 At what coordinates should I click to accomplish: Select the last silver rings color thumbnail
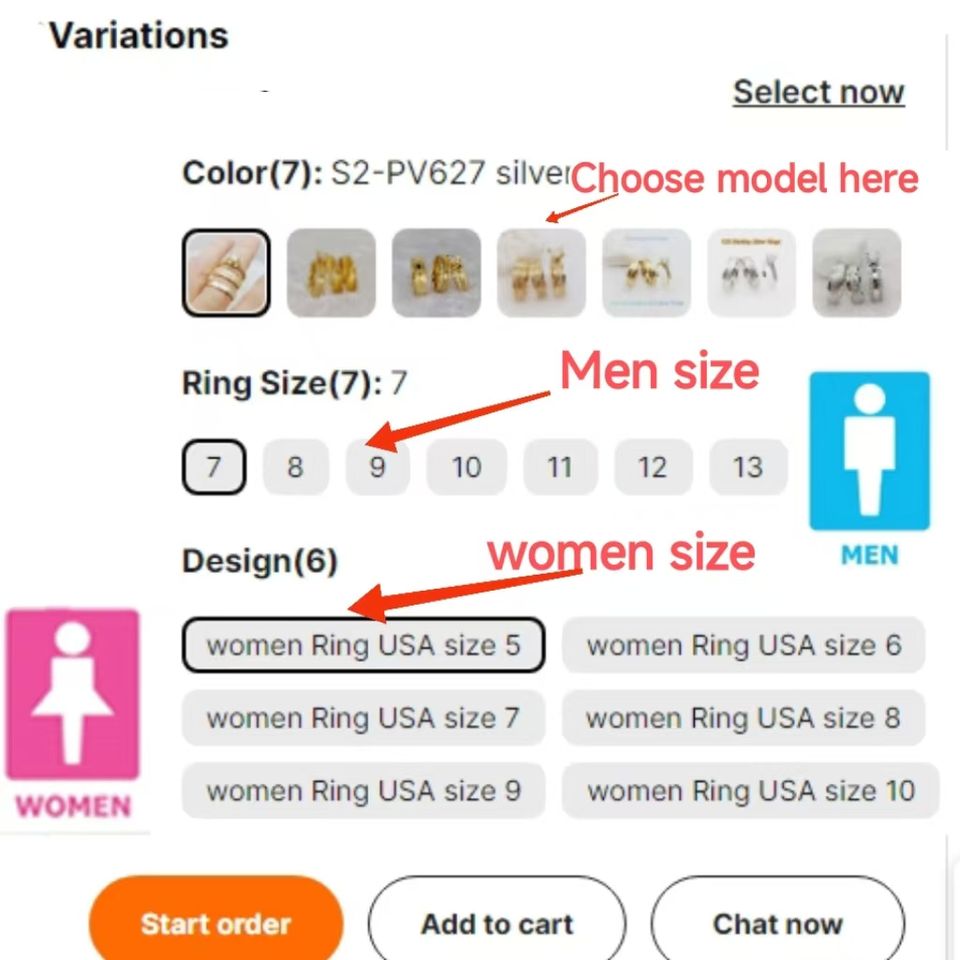[x=857, y=273]
